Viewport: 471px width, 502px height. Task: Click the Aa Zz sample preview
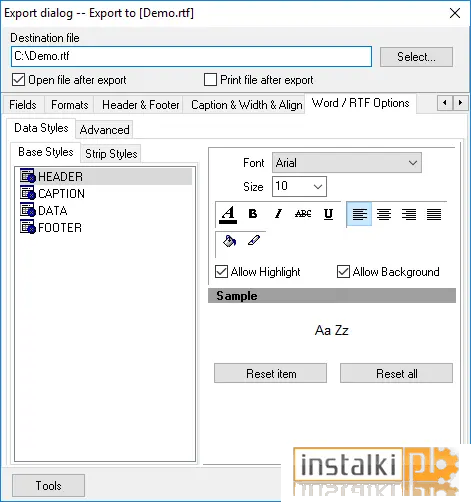click(x=332, y=330)
